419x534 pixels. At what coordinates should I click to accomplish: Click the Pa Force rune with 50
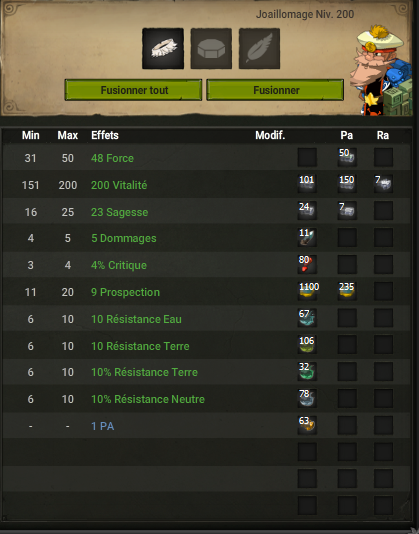point(347,157)
